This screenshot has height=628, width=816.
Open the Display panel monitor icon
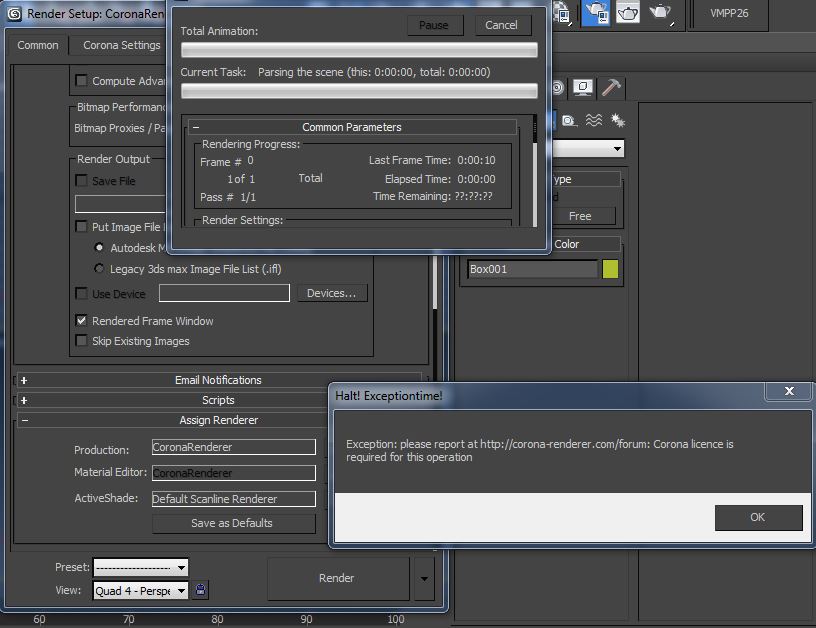pos(583,87)
